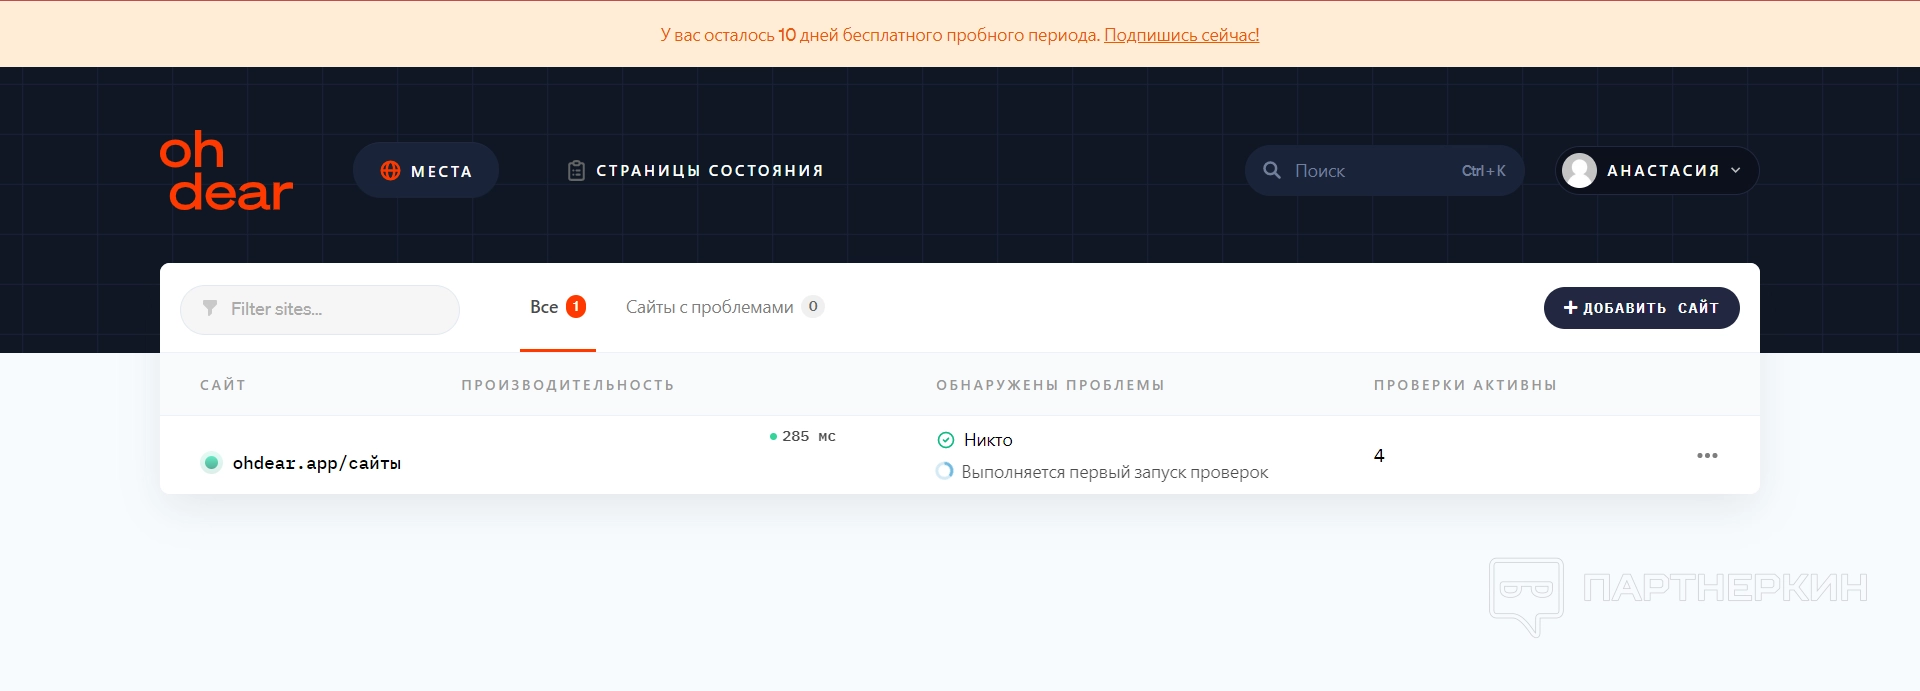Switch to the Все tab

pos(545,307)
